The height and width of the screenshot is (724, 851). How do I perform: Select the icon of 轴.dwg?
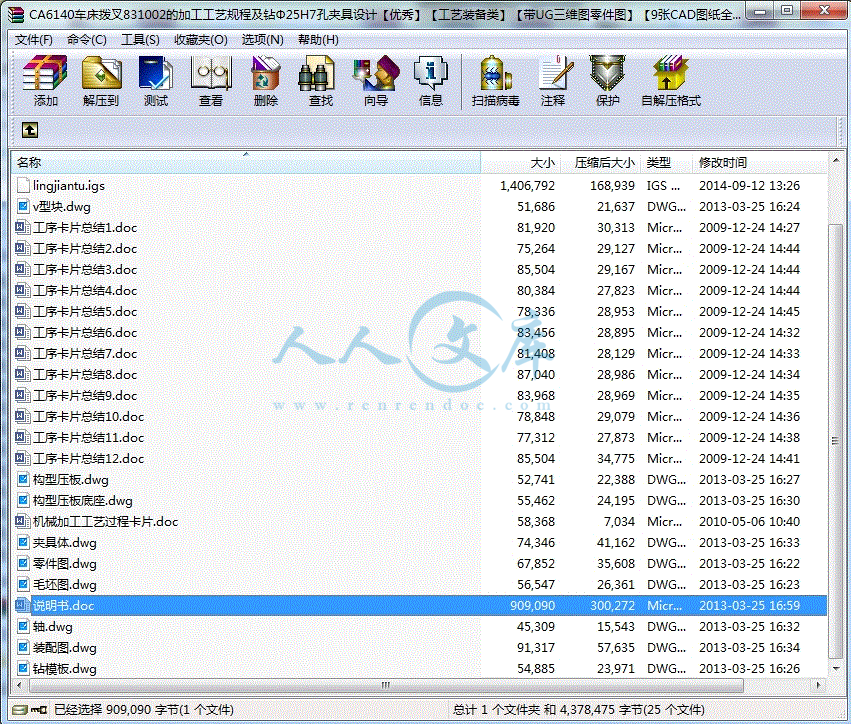tap(23, 626)
